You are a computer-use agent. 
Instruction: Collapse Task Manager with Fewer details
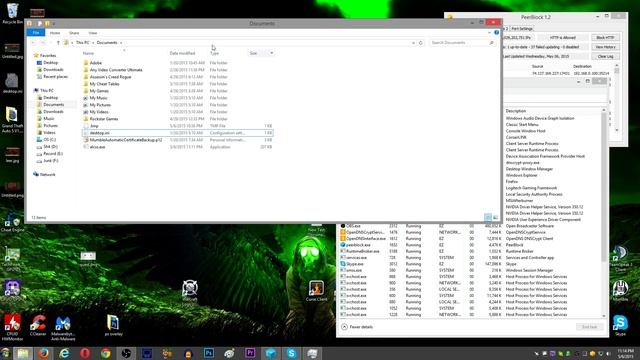(357, 327)
